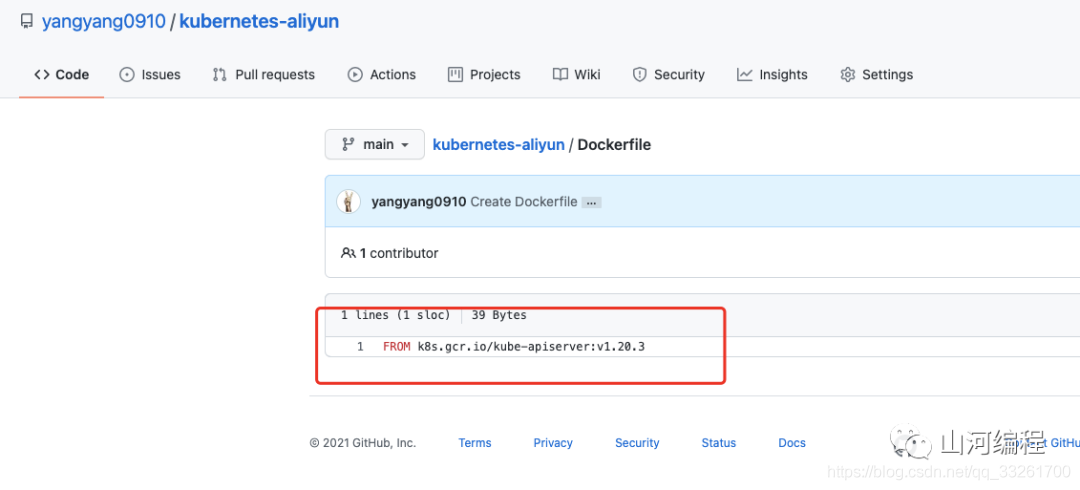
Task: Click the 39 Bytes file size
Action: tap(499, 315)
